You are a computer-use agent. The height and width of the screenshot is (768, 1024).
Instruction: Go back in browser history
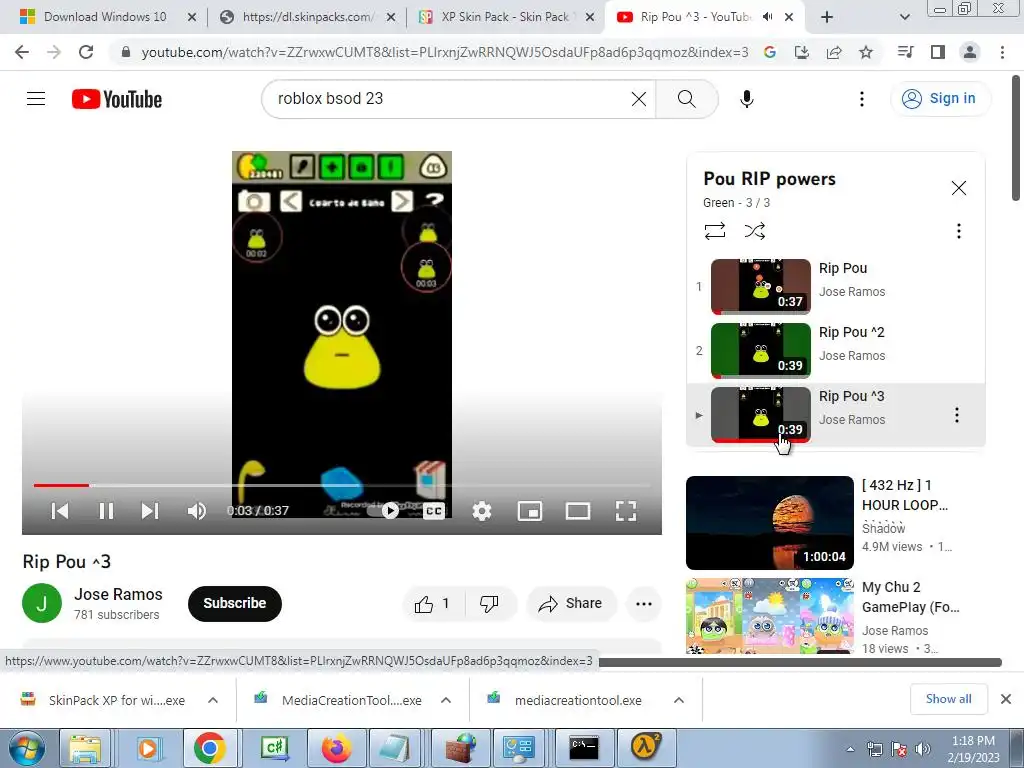[x=22, y=52]
